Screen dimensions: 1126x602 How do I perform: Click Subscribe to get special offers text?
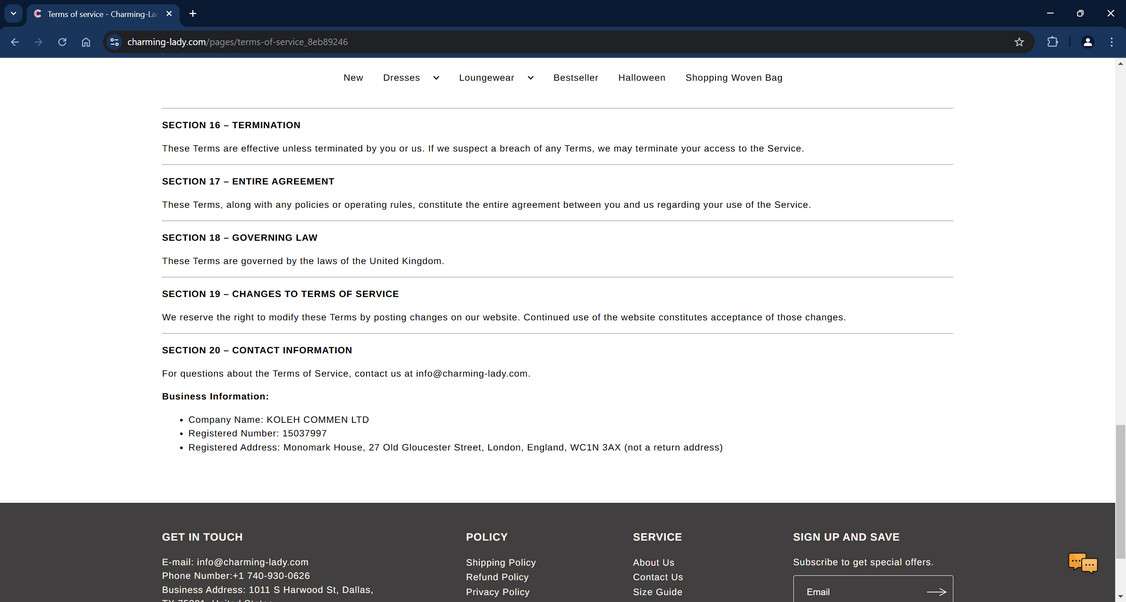click(863, 562)
